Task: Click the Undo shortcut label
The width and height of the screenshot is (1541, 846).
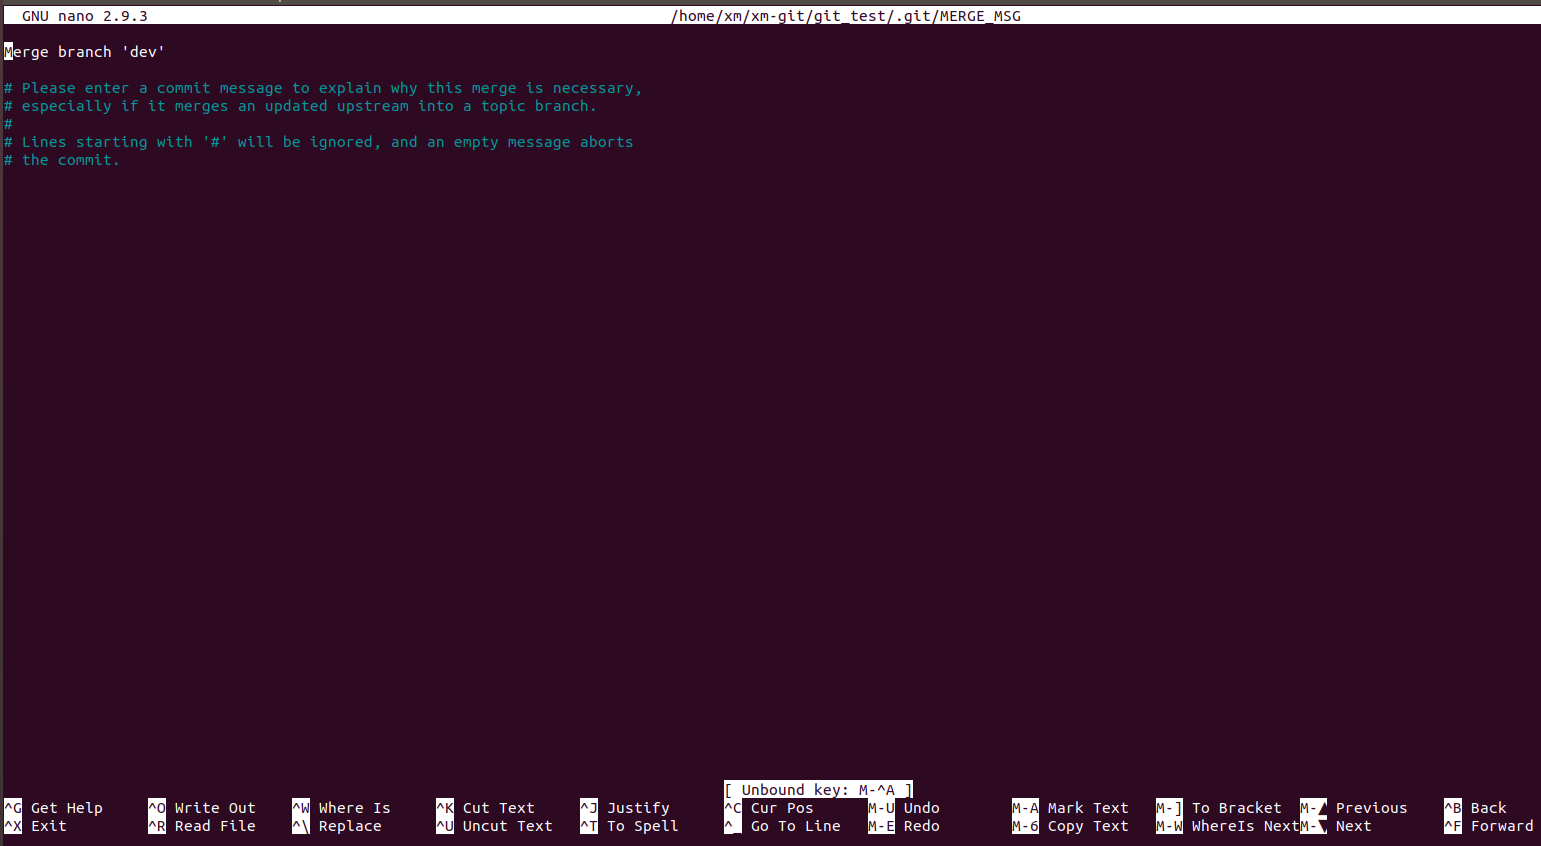Action: 920,808
